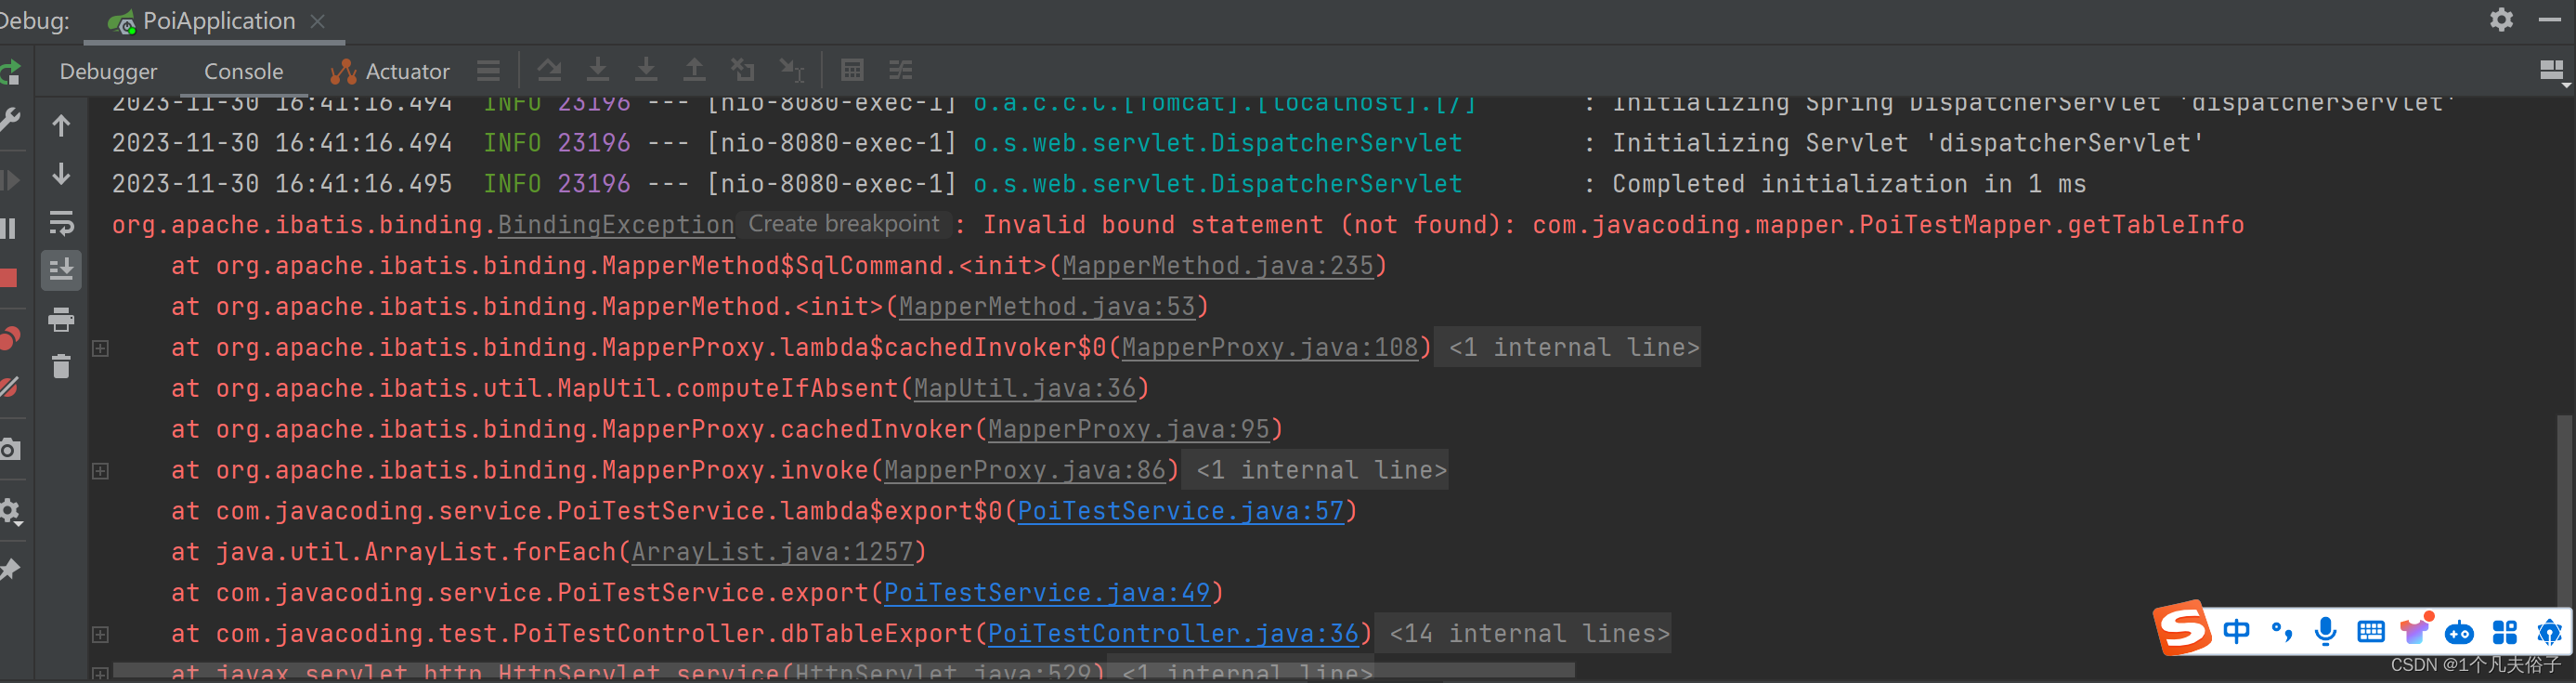The image size is (2576, 683).
Task: Expand the <1 internal line> after MapperProxy.java:108
Action: (x=1568, y=347)
